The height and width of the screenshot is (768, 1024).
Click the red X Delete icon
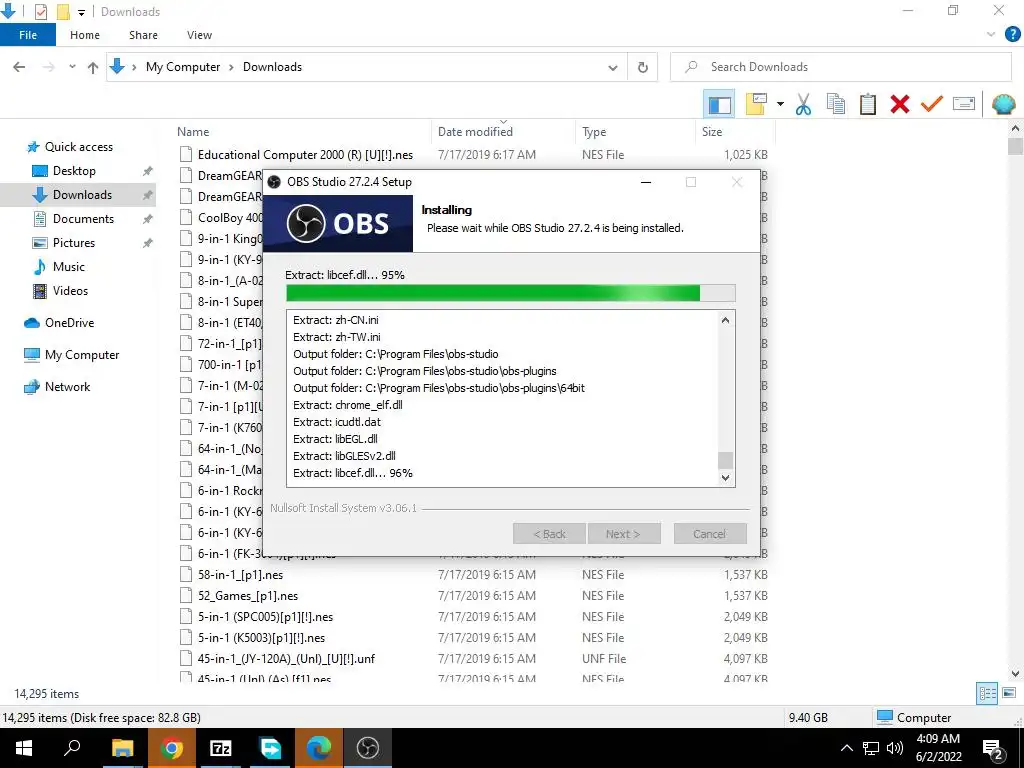coord(900,104)
